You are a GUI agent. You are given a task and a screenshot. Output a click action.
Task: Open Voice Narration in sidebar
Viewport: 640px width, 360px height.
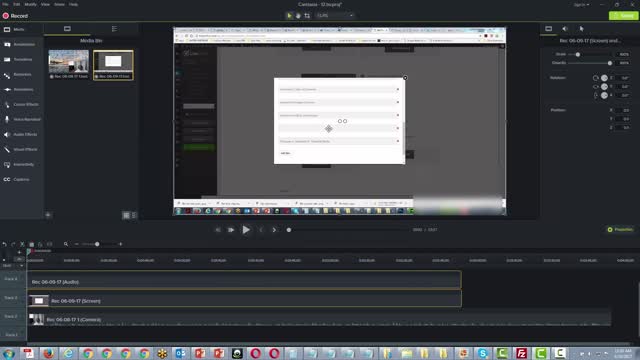22,120
